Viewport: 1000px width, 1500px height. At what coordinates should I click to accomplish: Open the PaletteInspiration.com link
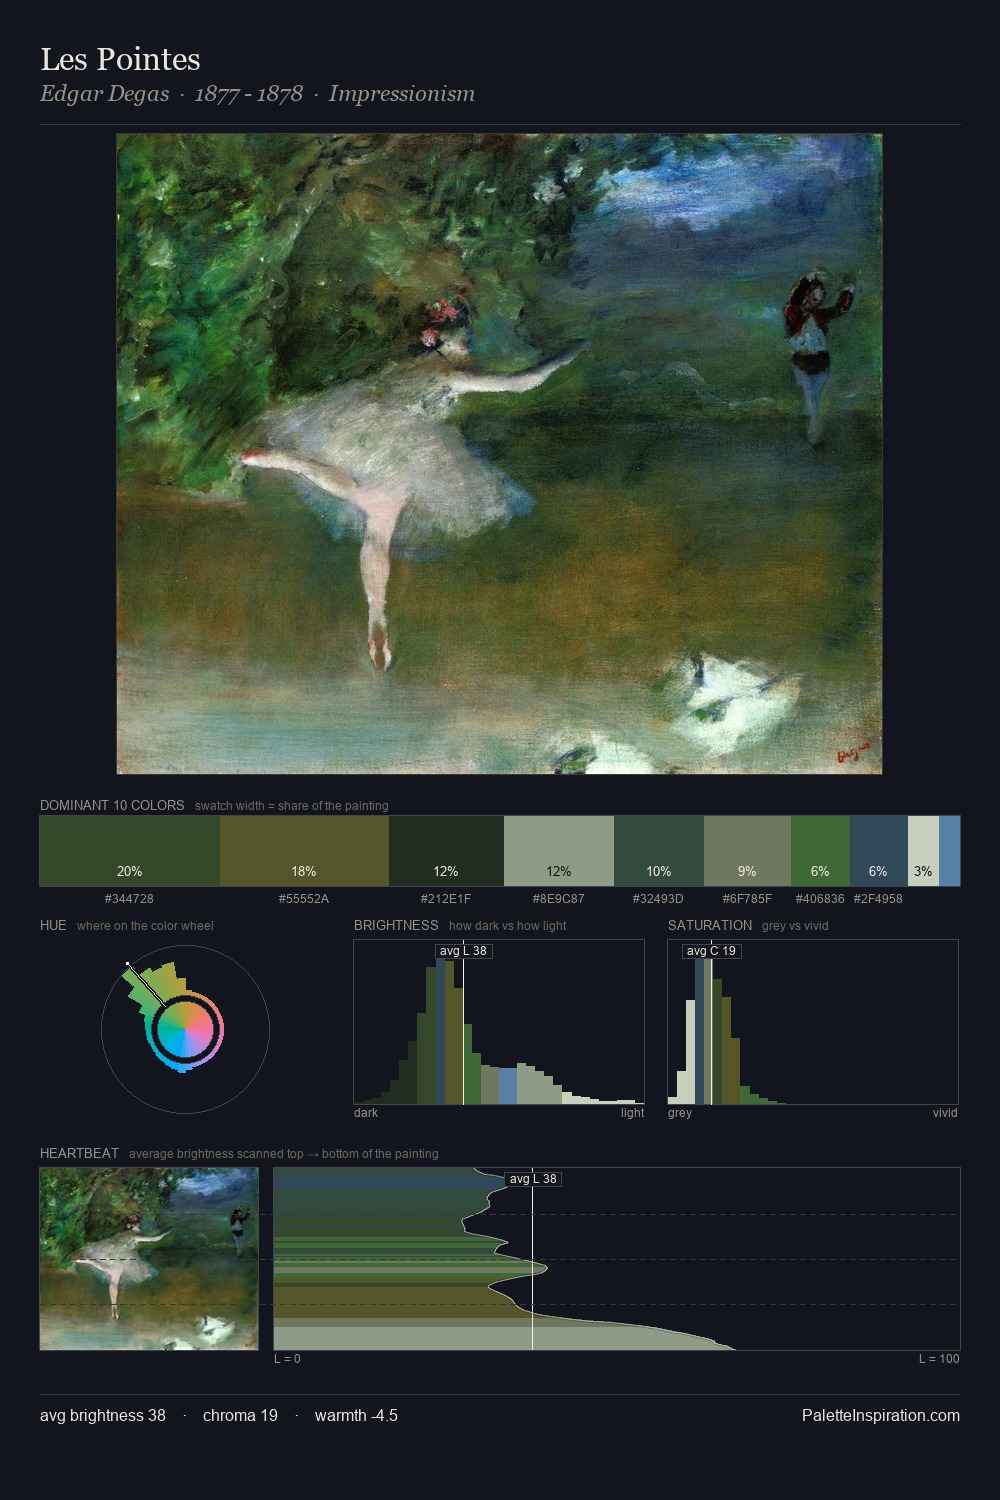coord(881,1415)
